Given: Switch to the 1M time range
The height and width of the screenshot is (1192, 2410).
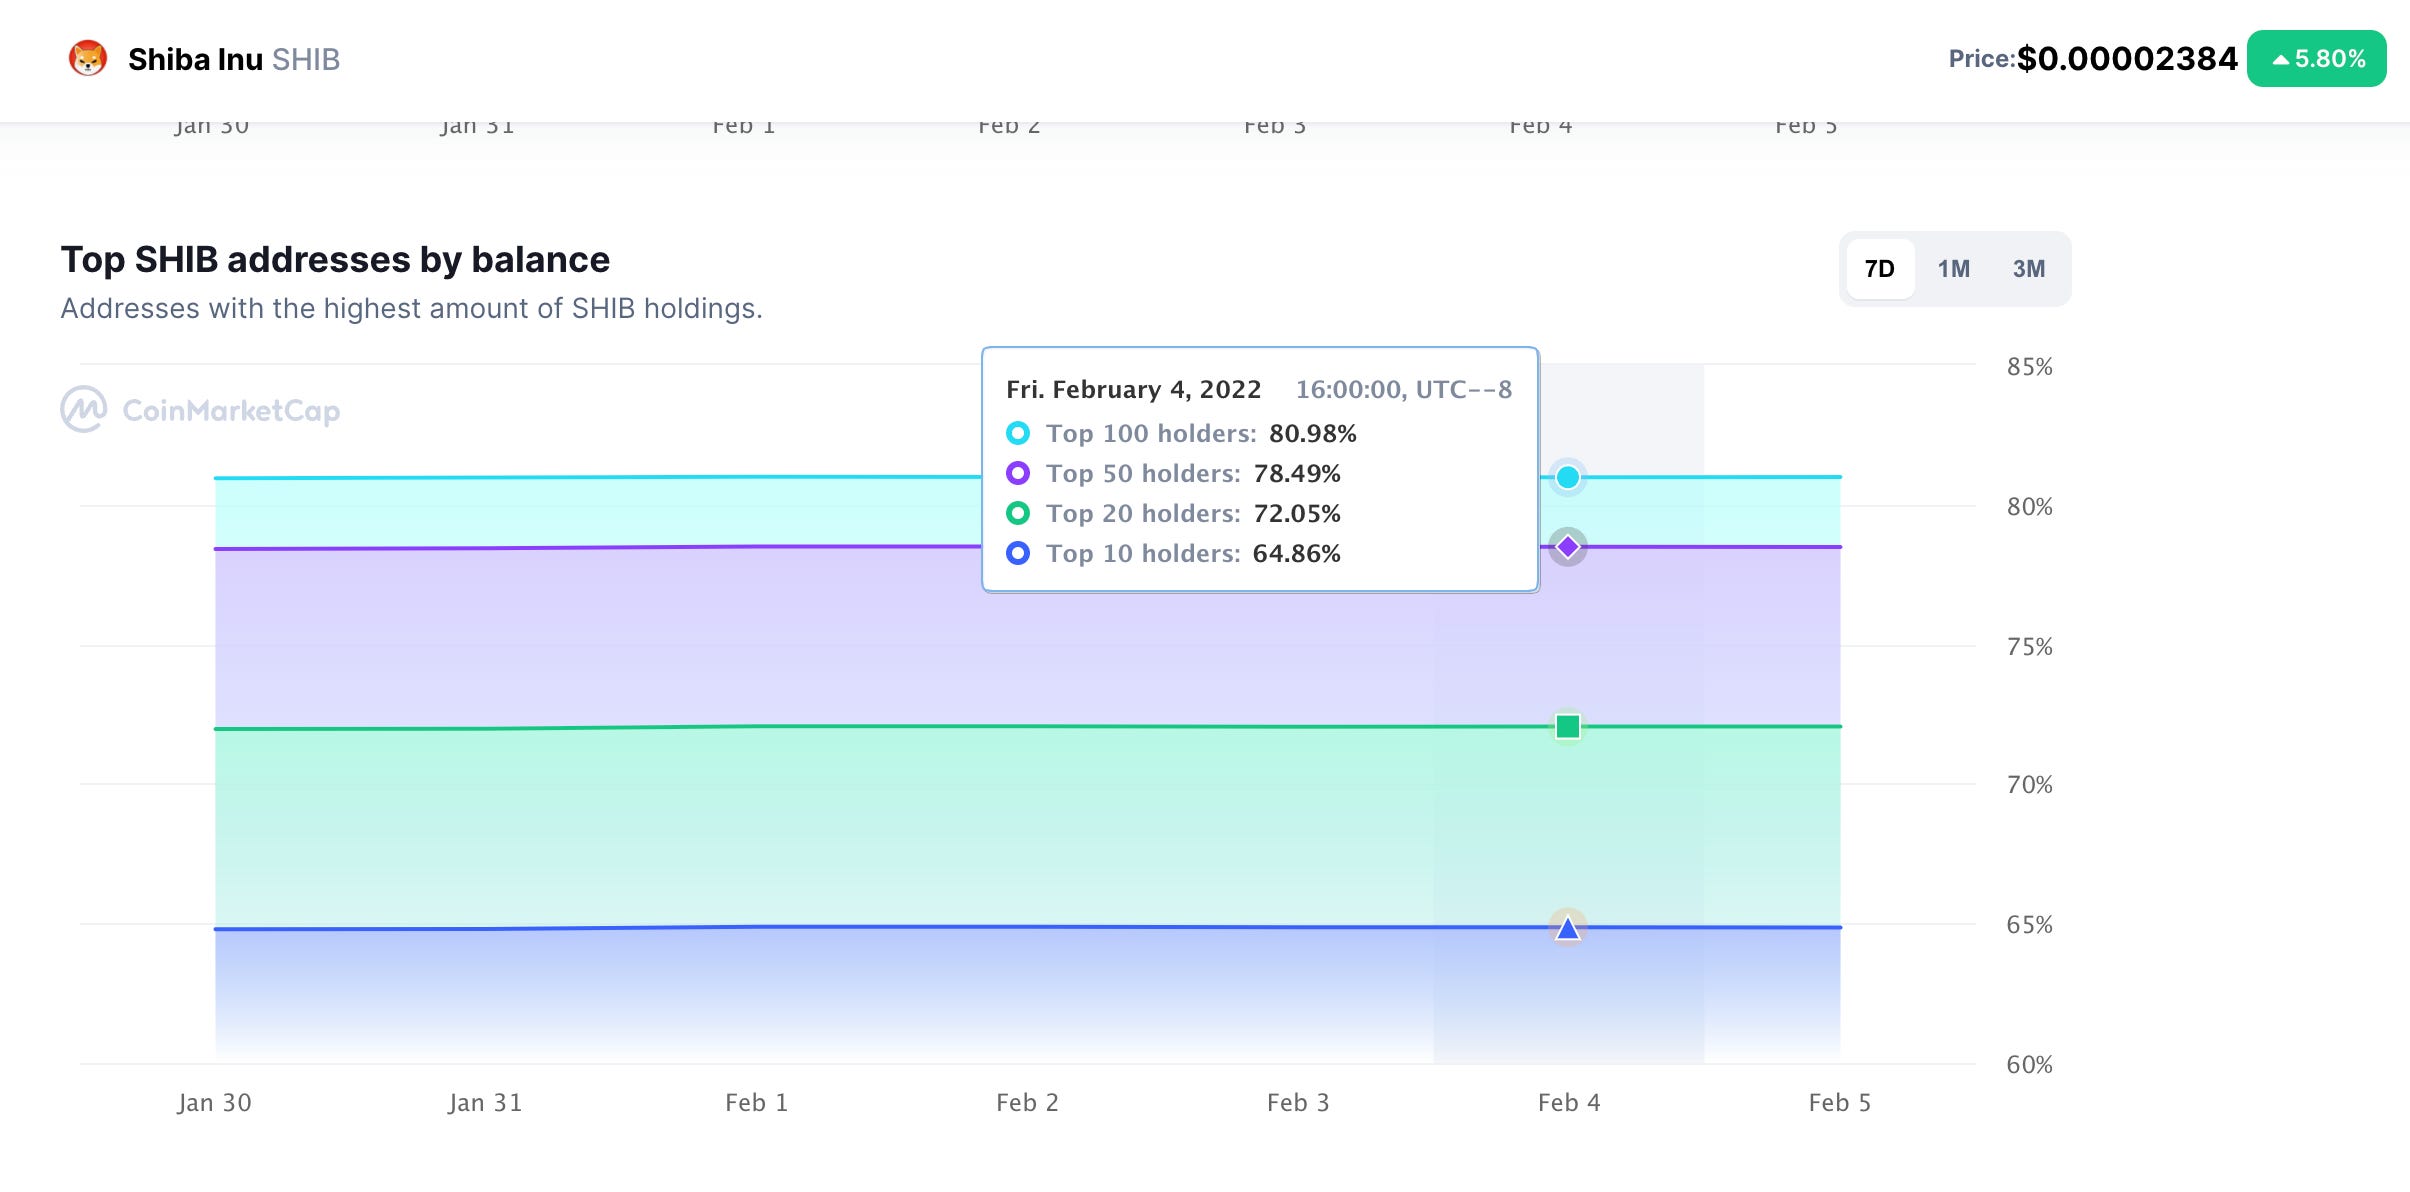Looking at the screenshot, I should [x=1953, y=269].
